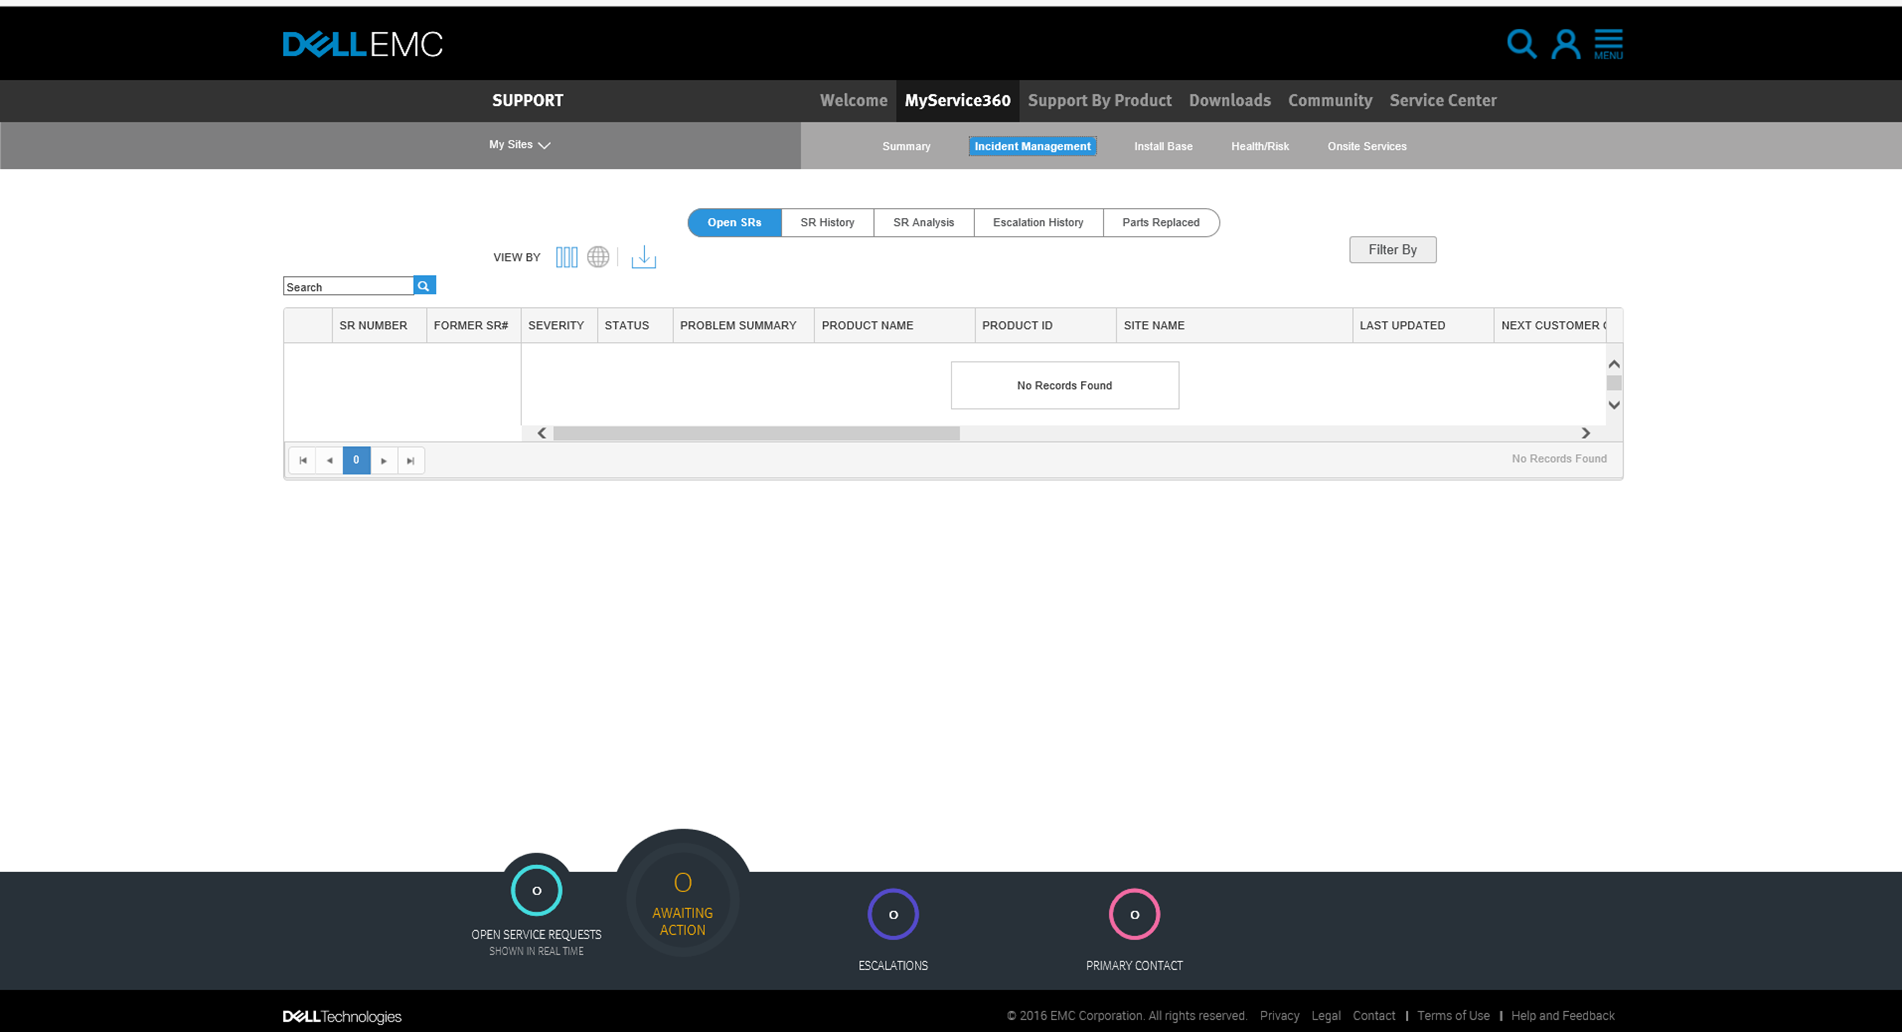
Task: Select the Parts Replaced tab
Action: (x=1160, y=222)
